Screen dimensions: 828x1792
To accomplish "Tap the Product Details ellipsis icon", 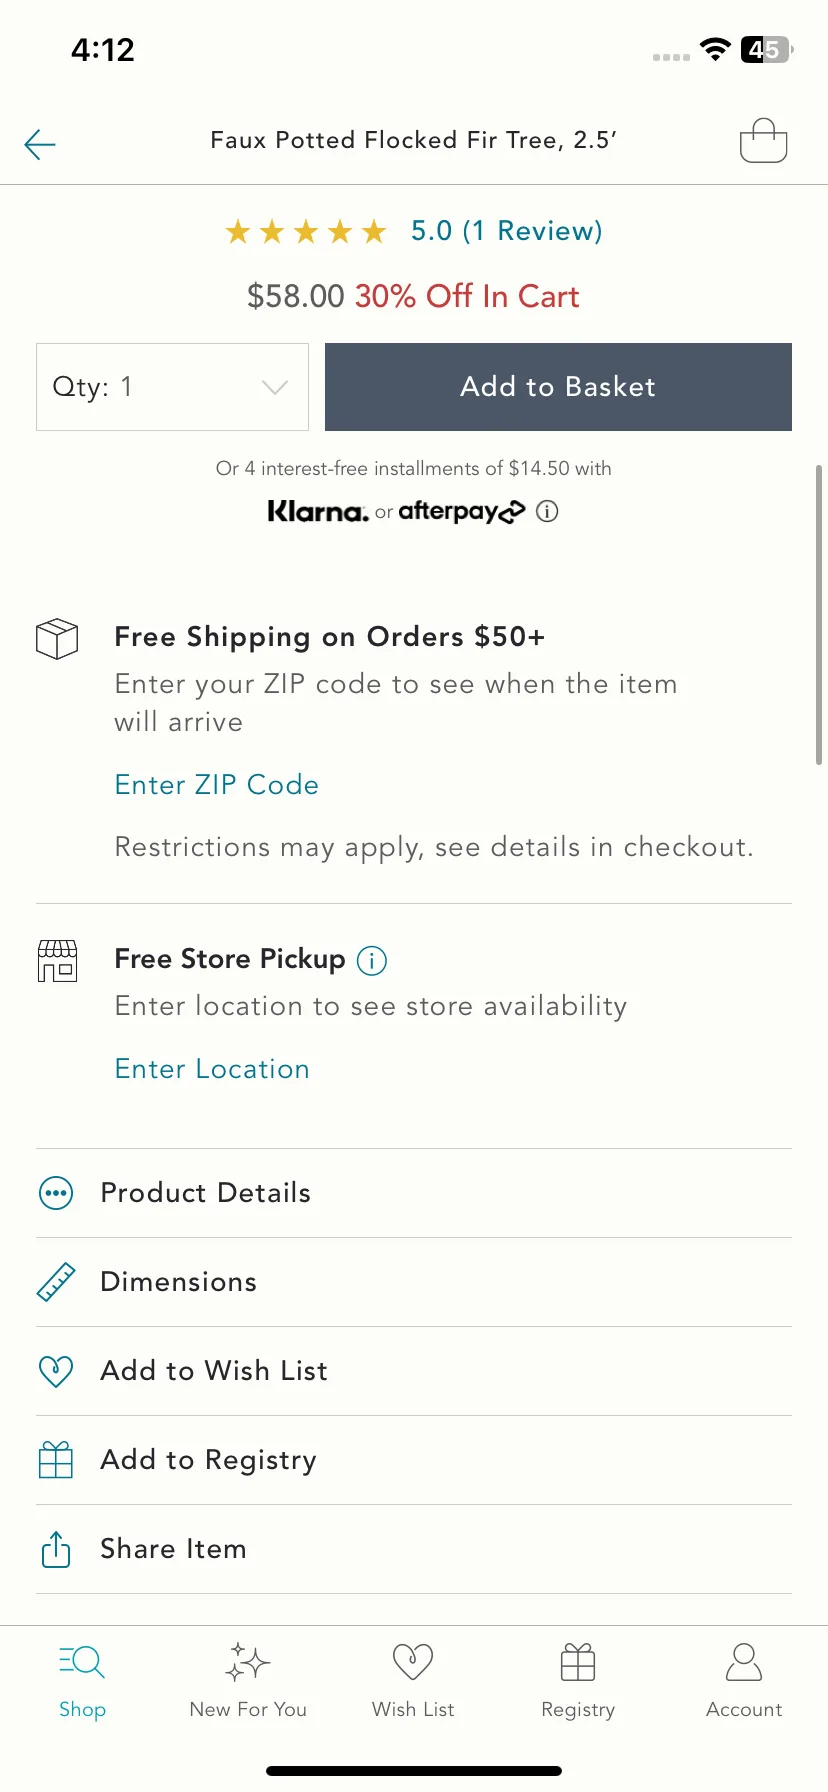I will click(x=56, y=1193).
